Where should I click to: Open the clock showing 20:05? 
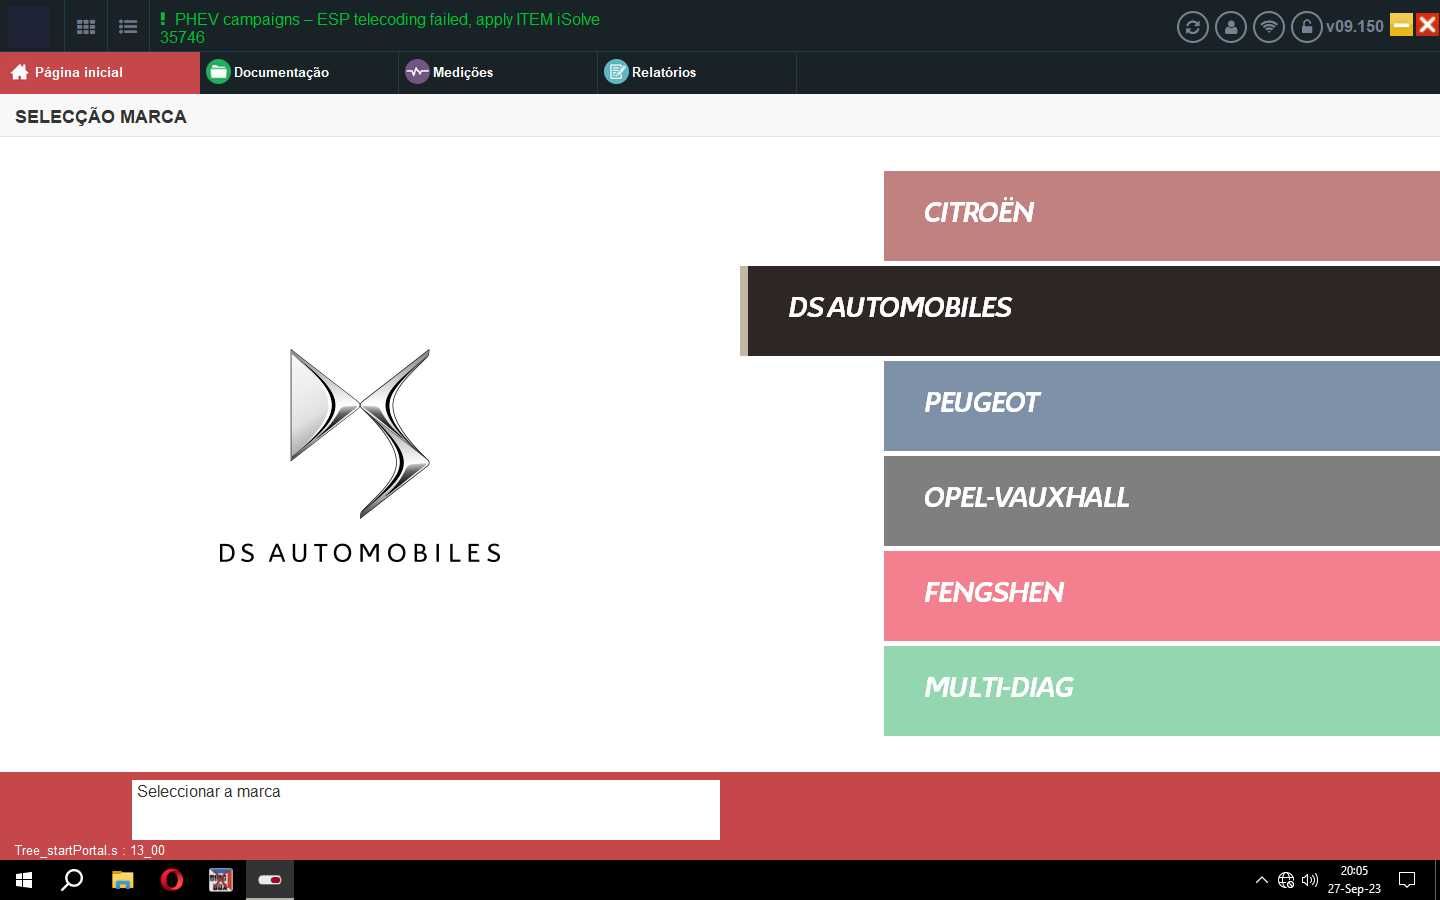point(1354,880)
